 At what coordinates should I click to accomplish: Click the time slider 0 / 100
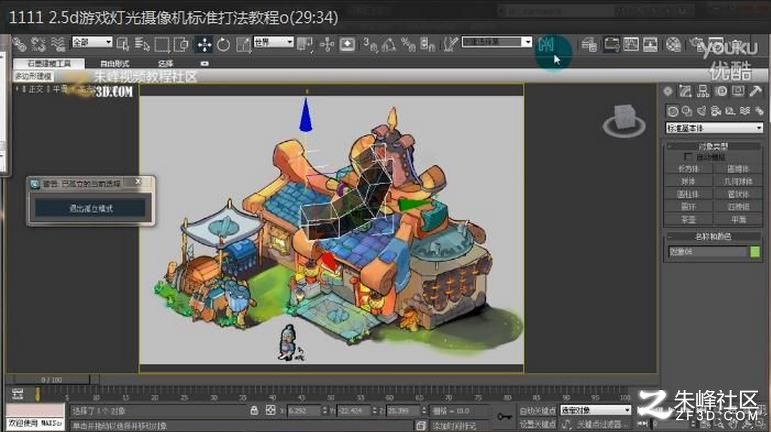point(52,380)
